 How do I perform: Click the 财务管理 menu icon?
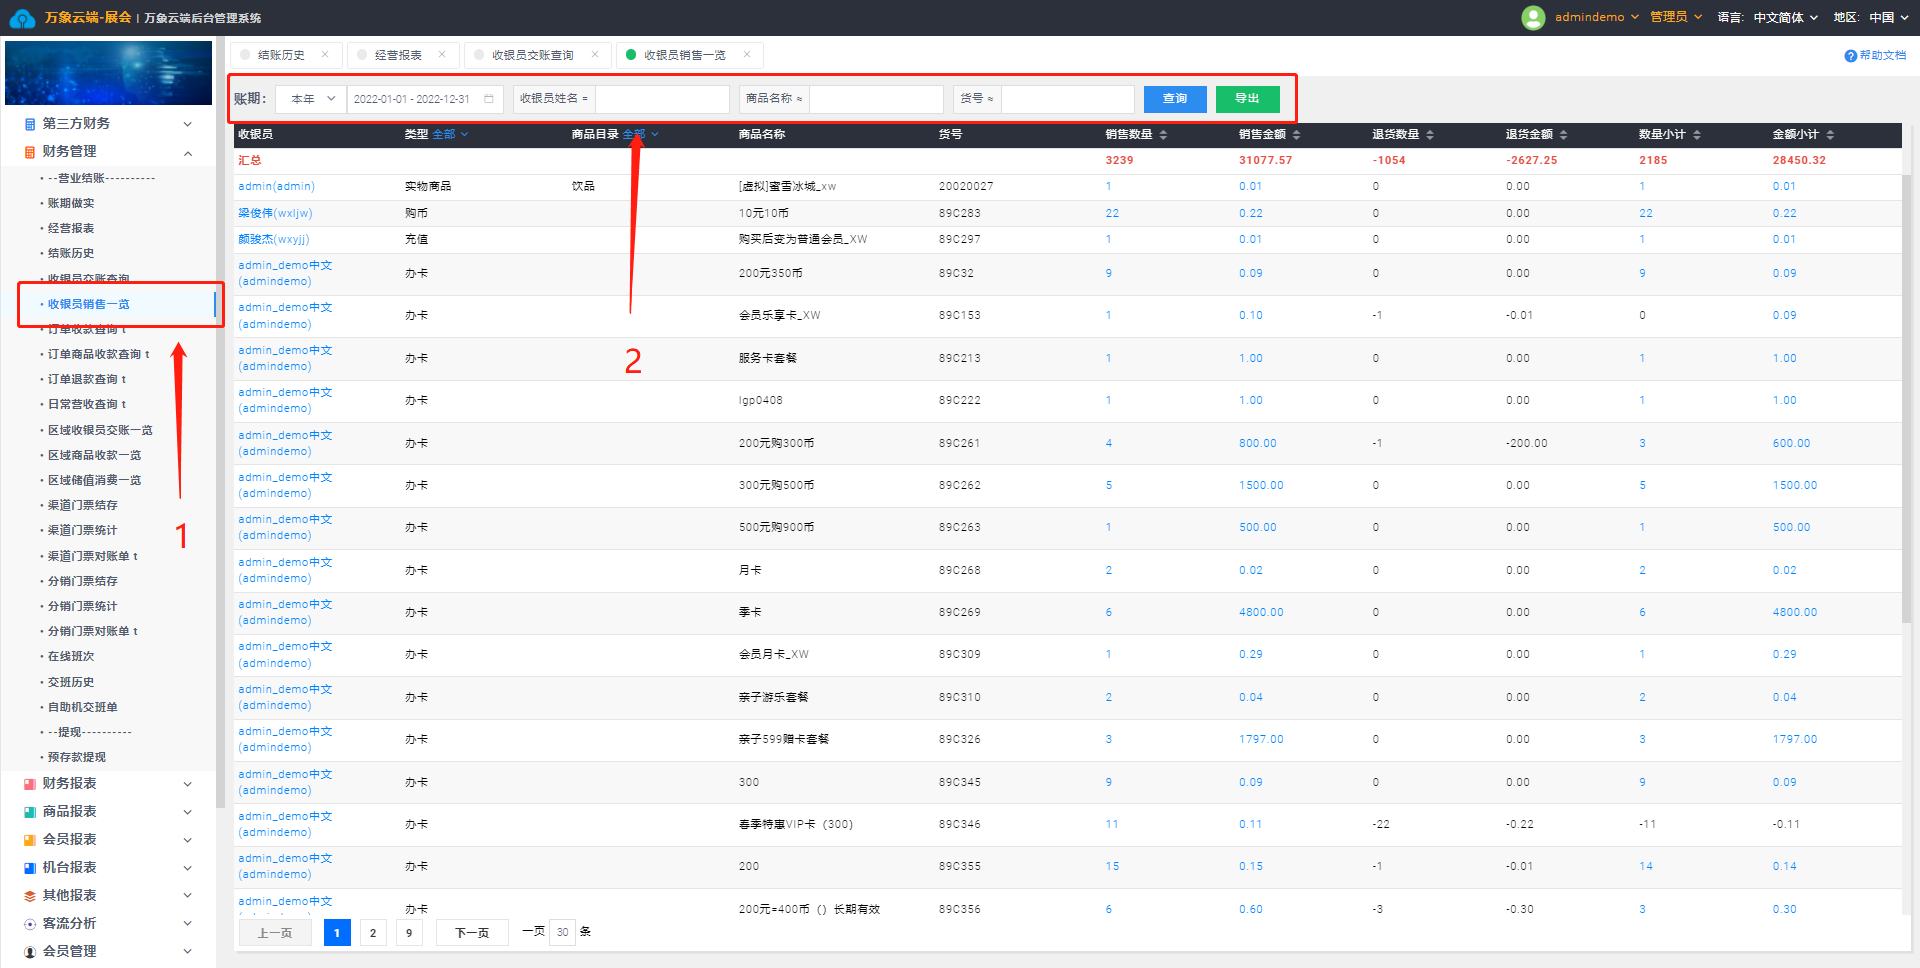[30, 152]
